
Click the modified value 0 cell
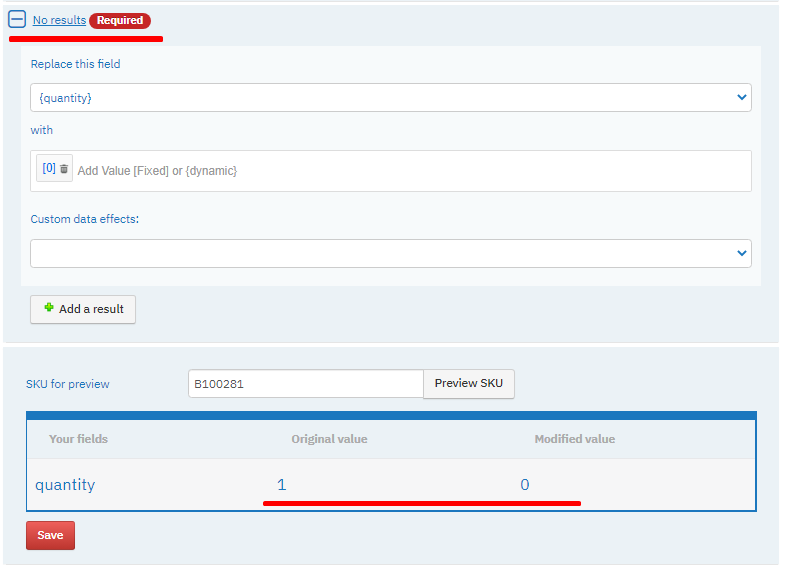(524, 484)
